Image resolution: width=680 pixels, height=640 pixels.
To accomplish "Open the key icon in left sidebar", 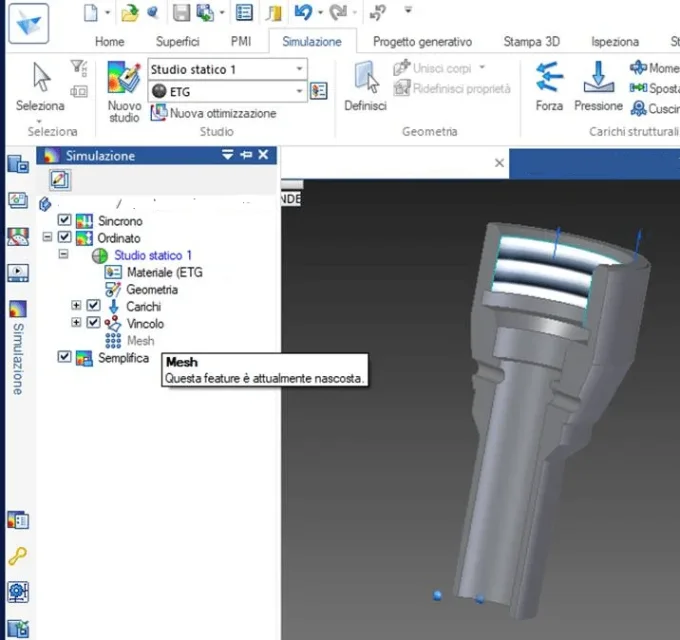I will 18,555.
